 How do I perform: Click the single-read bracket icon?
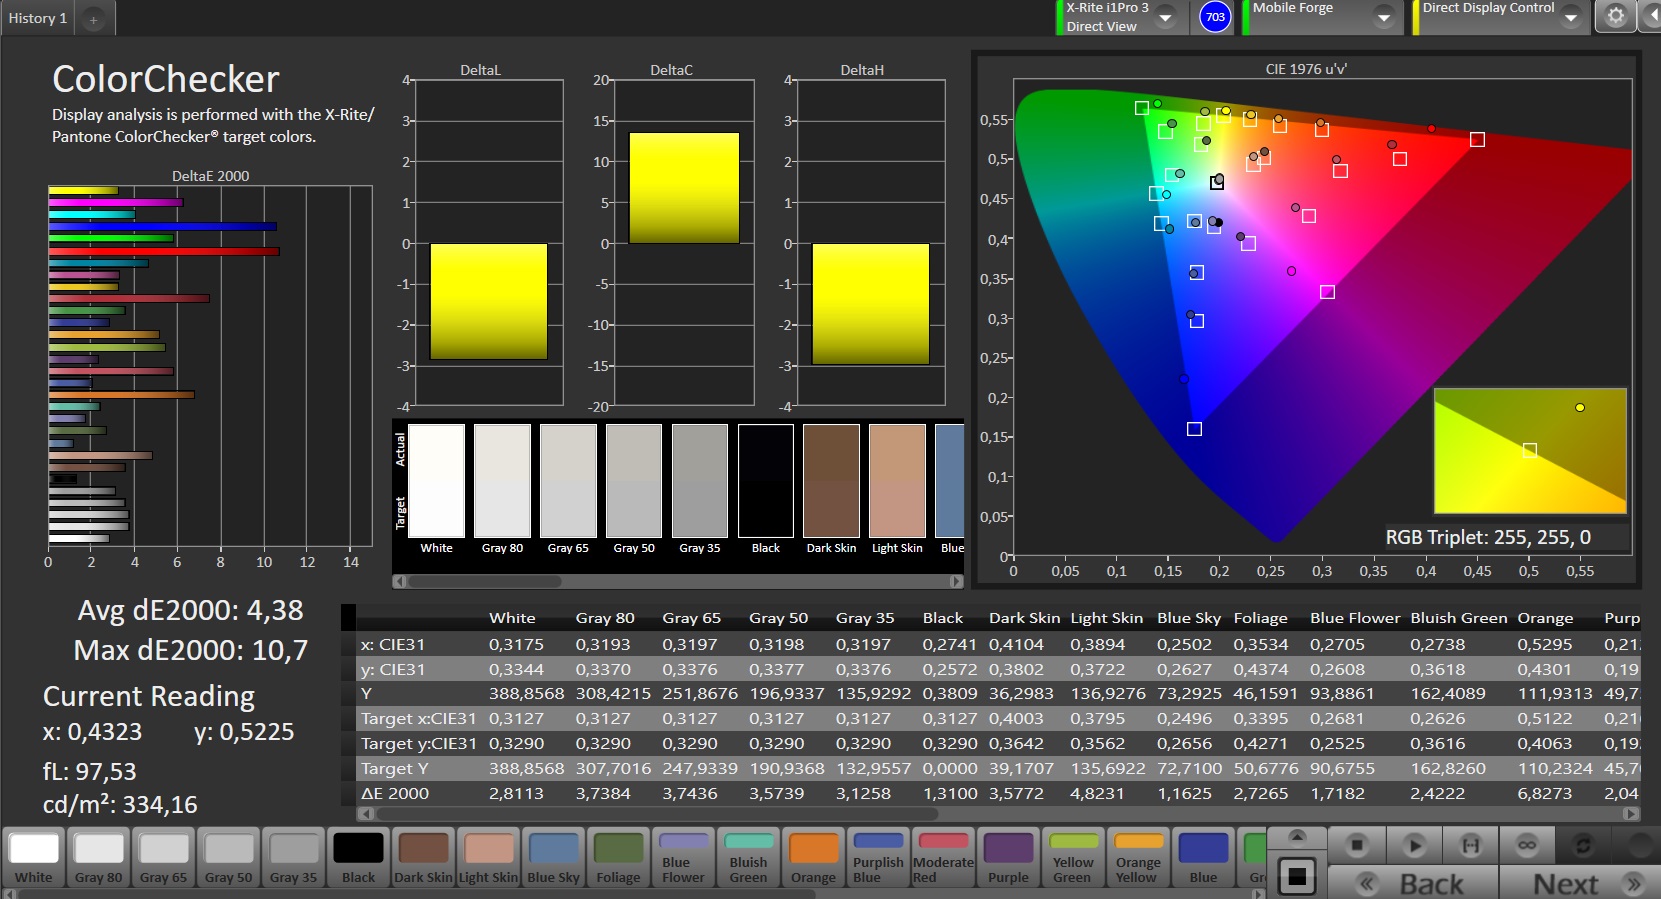pyautogui.click(x=1471, y=846)
